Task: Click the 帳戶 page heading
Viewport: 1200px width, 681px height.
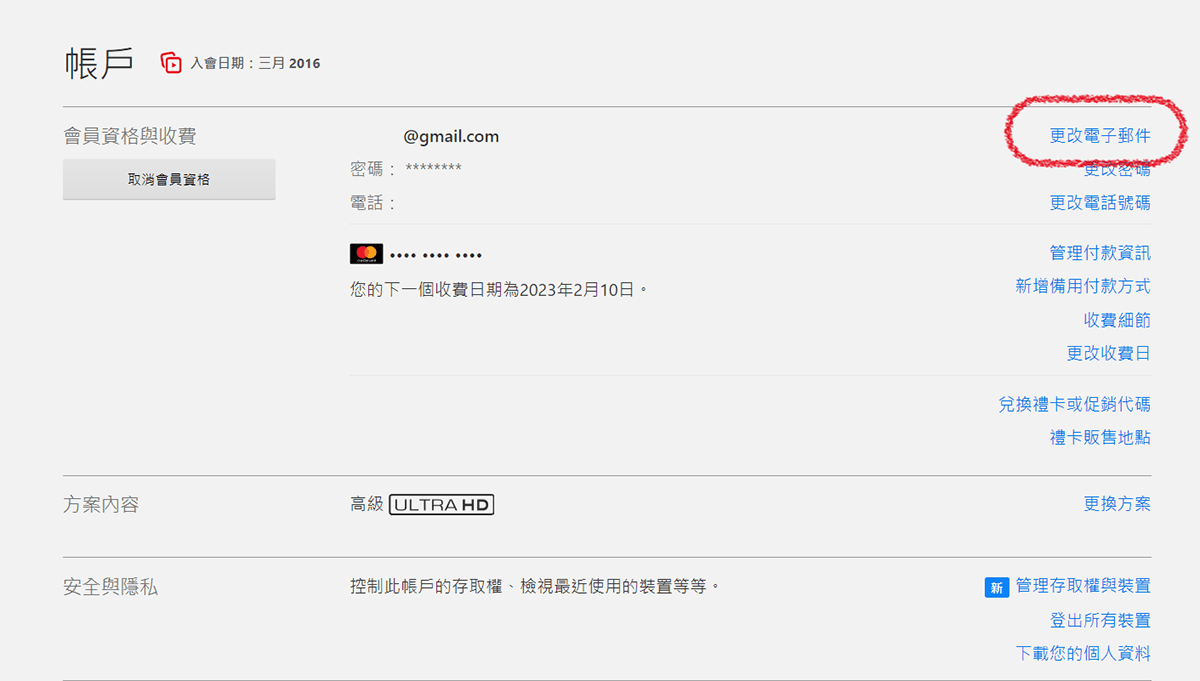Action: 99,63
